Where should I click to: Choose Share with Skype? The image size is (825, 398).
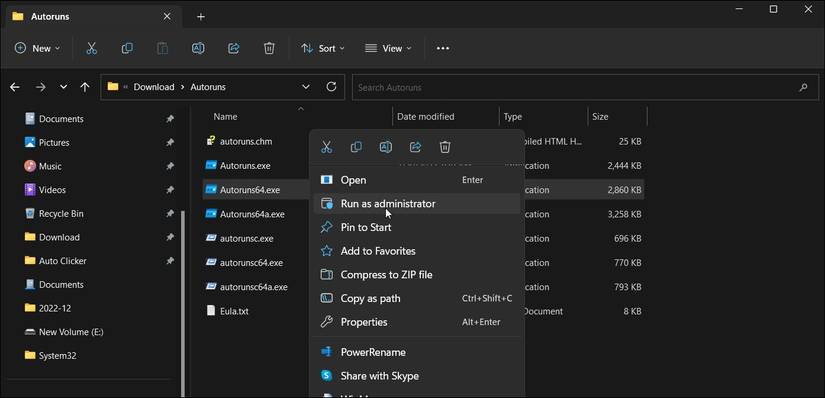[x=416, y=376]
